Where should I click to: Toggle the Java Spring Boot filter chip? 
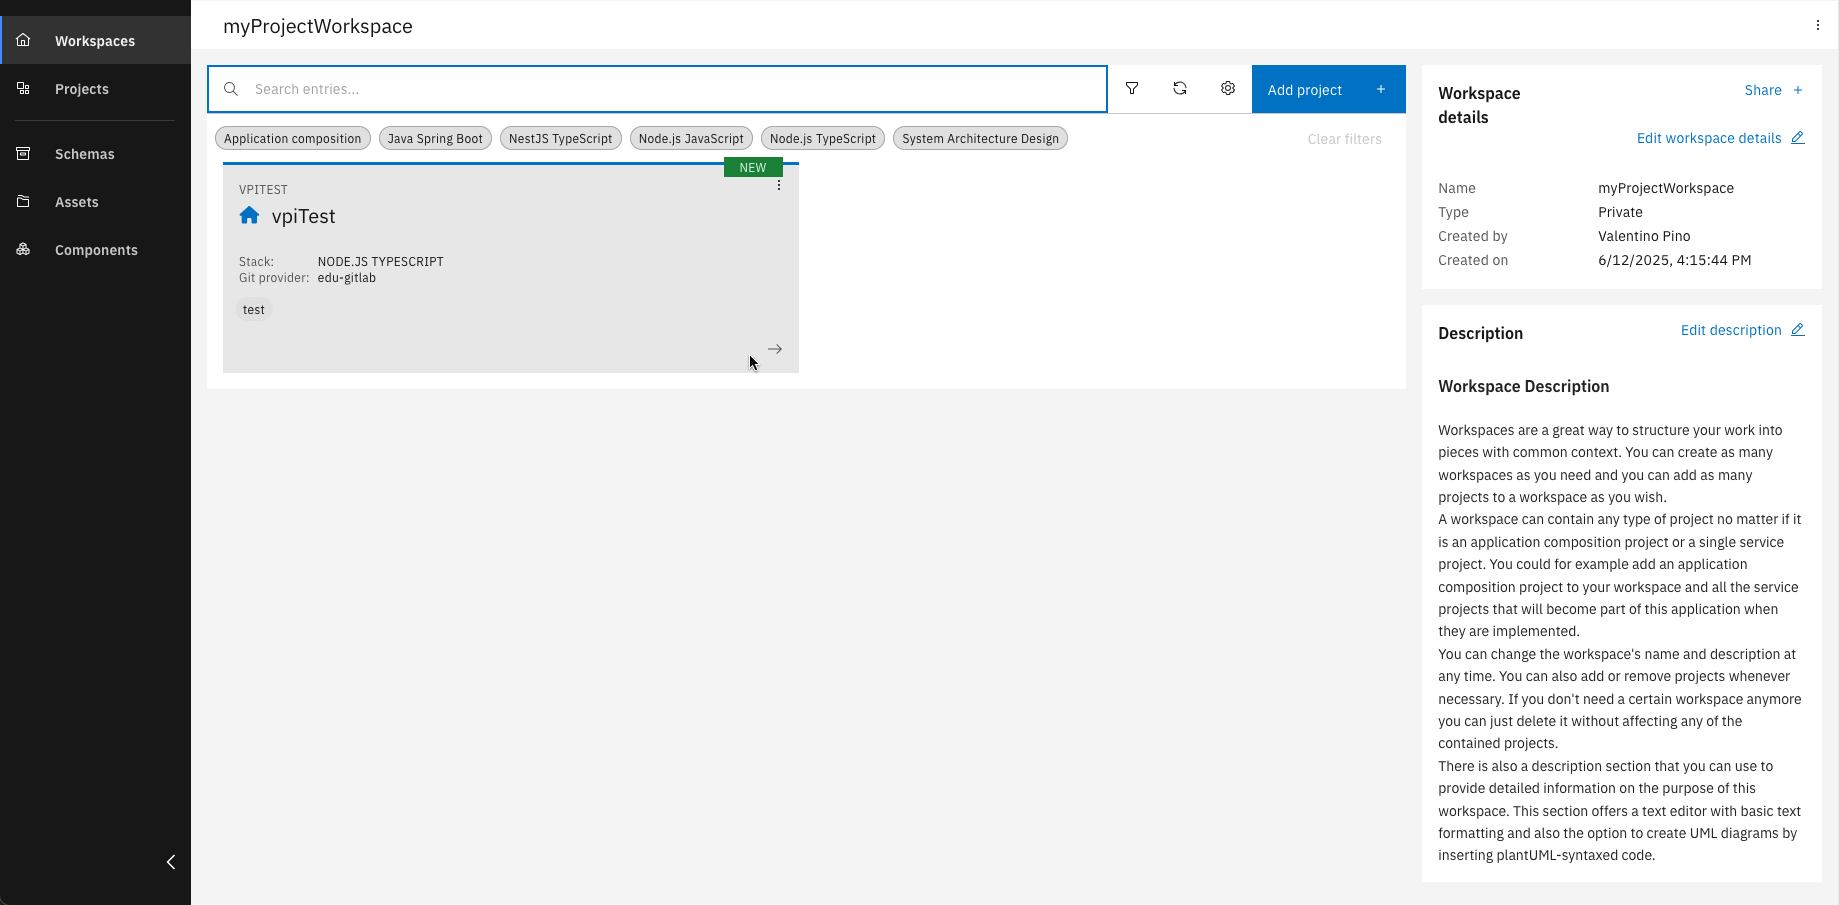click(435, 138)
